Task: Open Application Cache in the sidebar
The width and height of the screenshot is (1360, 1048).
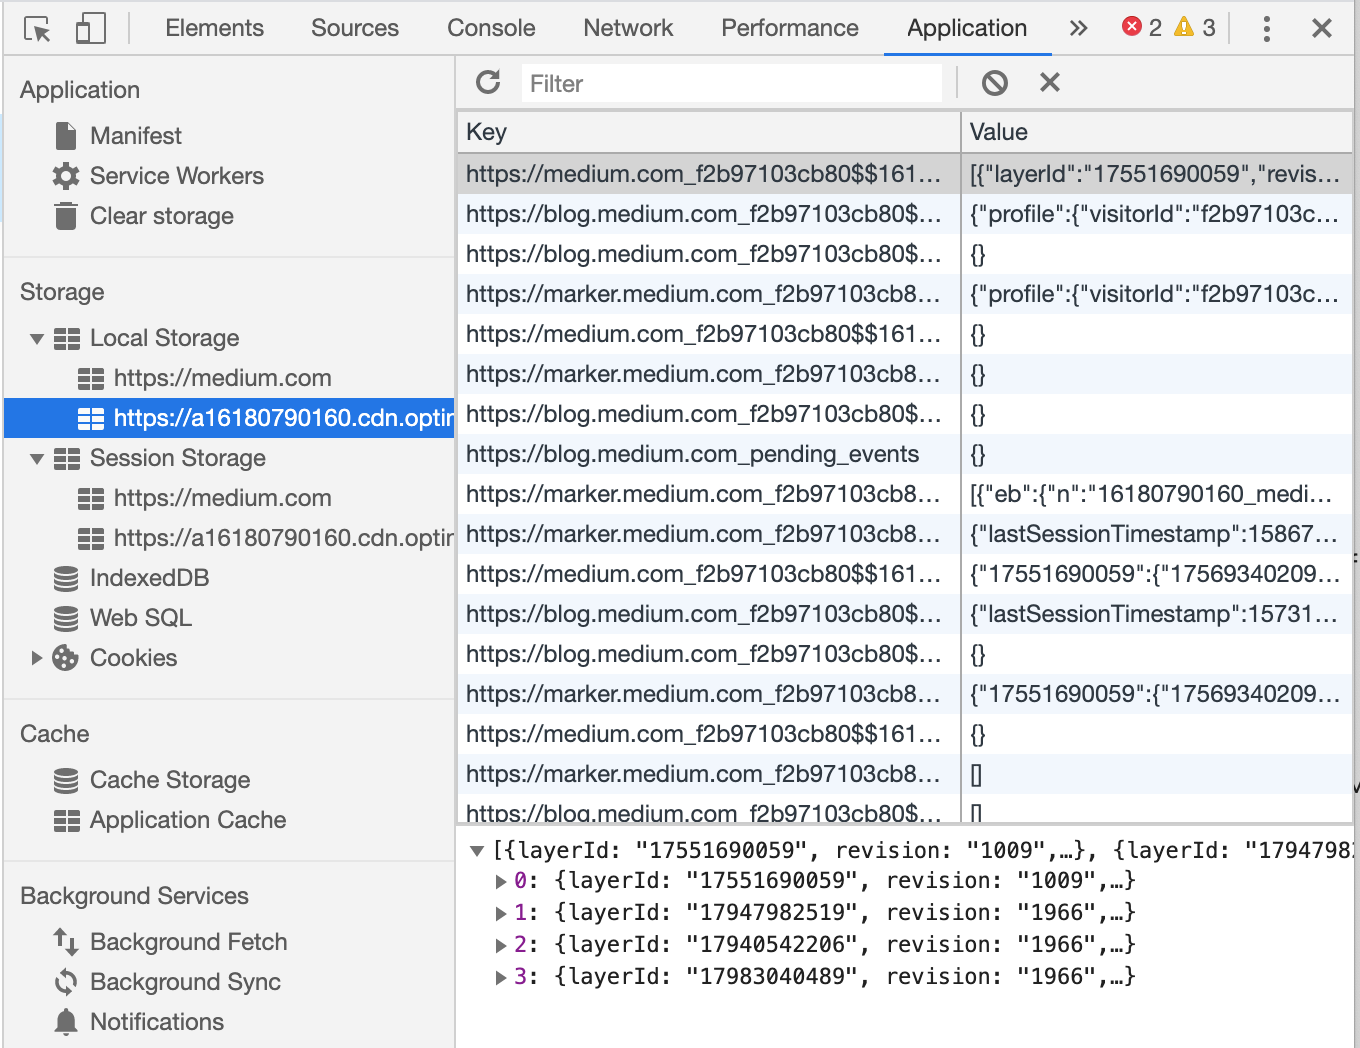Action: pos(188,819)
